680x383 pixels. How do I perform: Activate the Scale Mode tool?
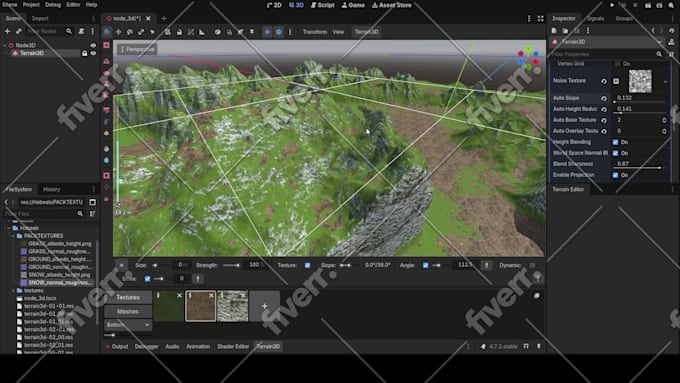(141, 32)
